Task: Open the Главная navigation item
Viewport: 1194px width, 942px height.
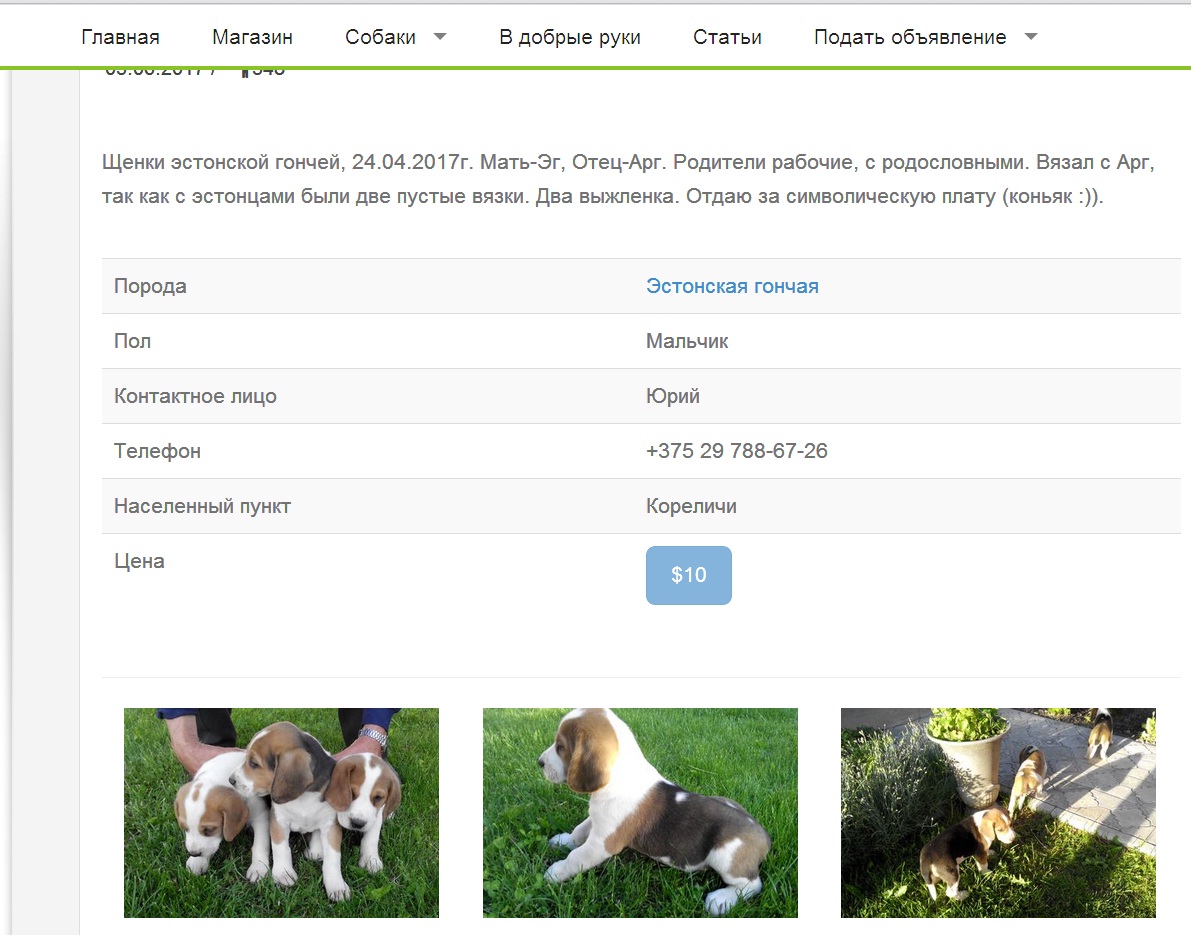Action: click(120, 37)
